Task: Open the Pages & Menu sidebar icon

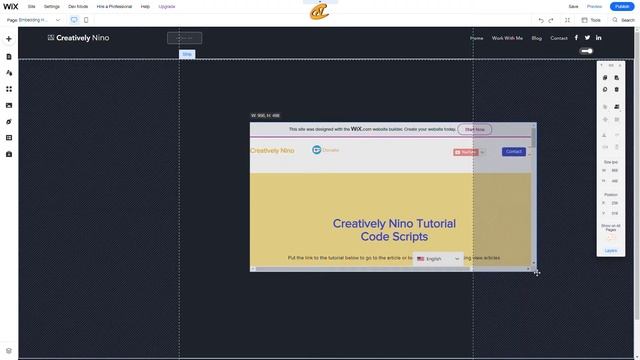Action: (9, 57)
